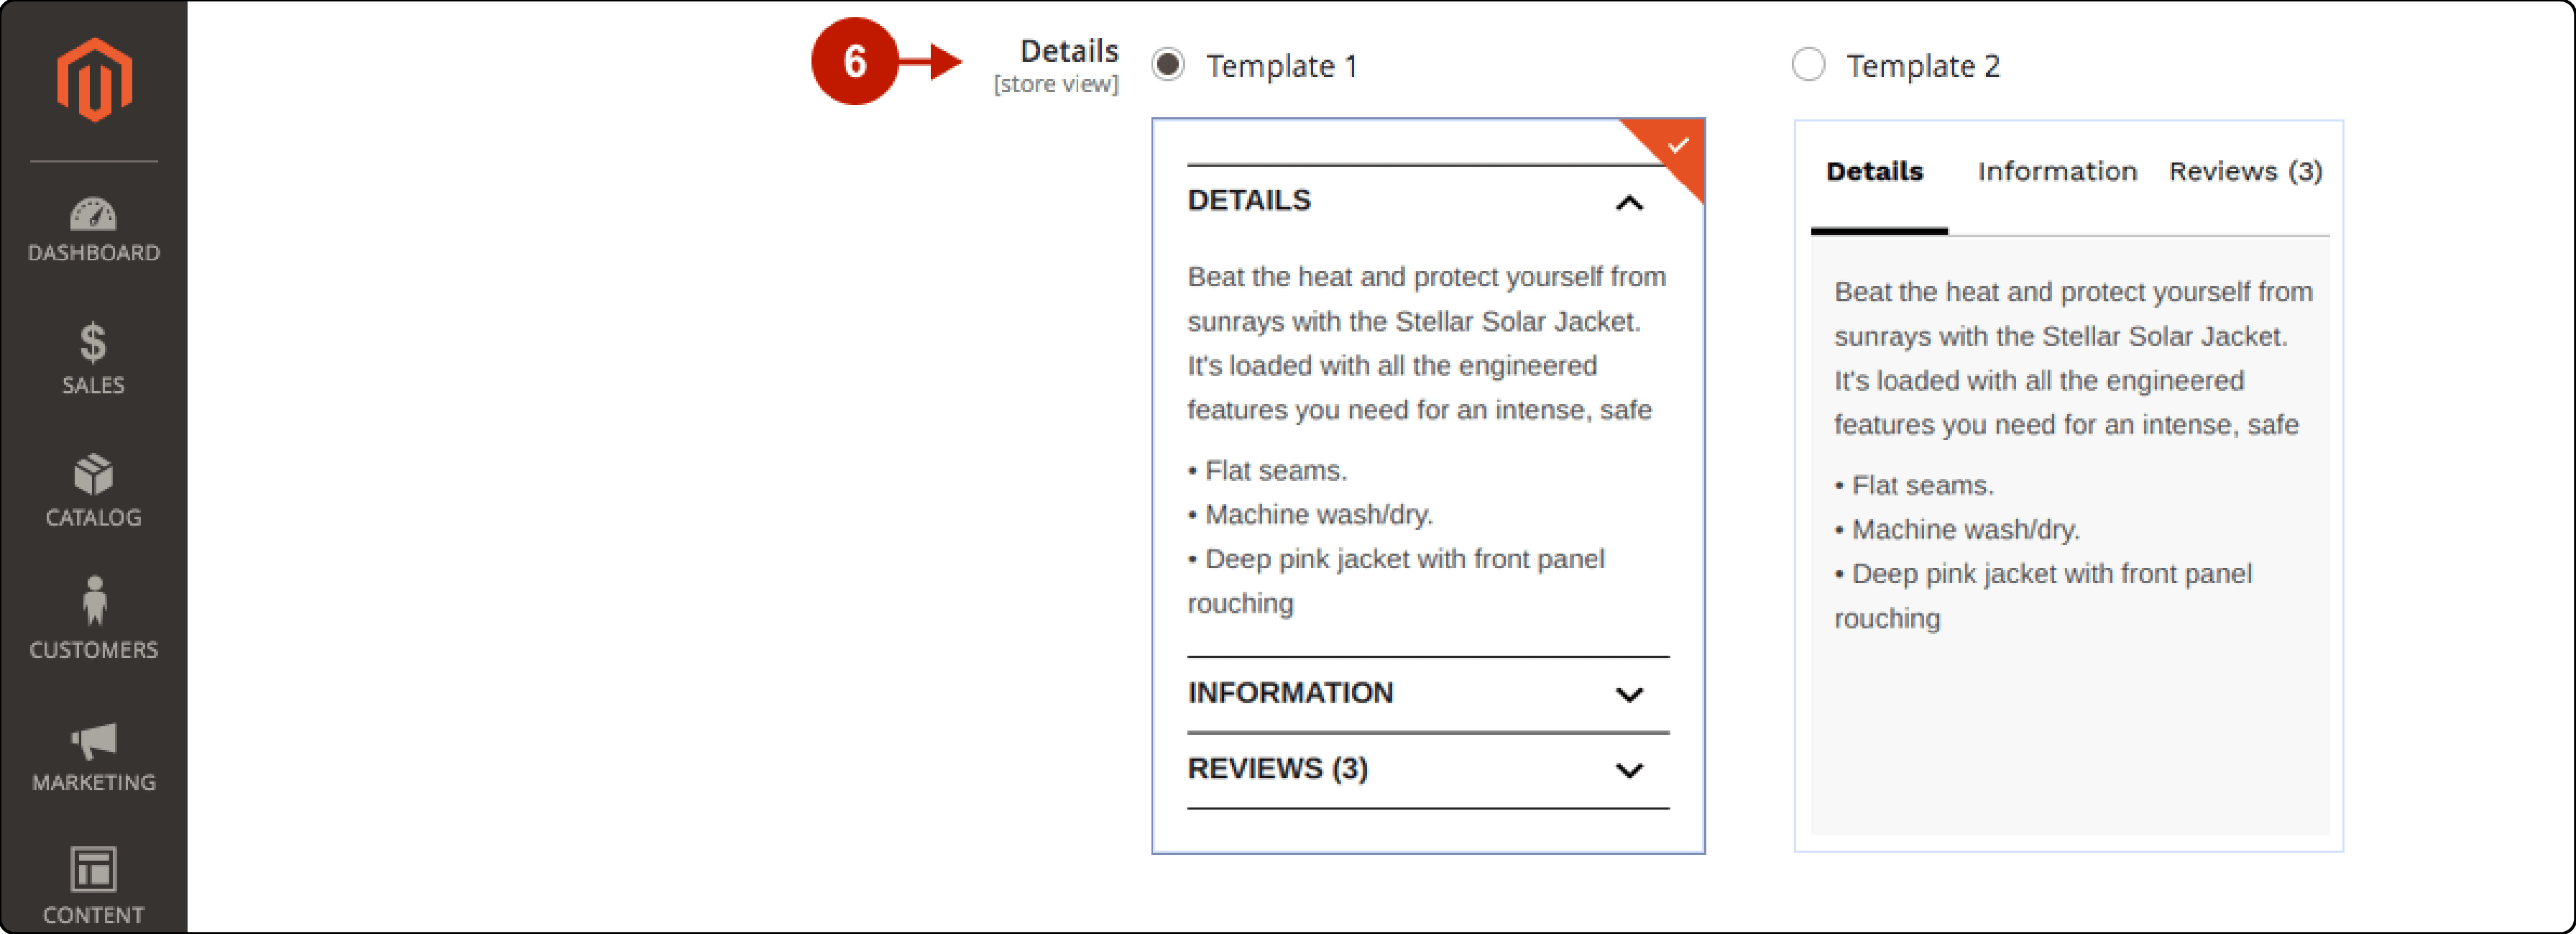Expand the Information accordion section
The width and height of the screenshot is (2576, 934).
pos(1443,691)
